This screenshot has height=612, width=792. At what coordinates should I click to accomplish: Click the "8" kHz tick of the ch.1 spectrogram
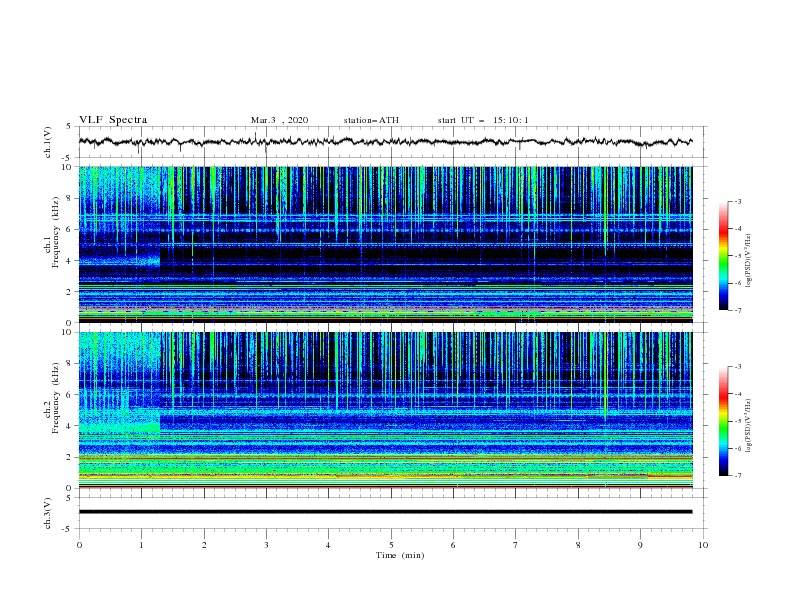click(x=70, y=198)
